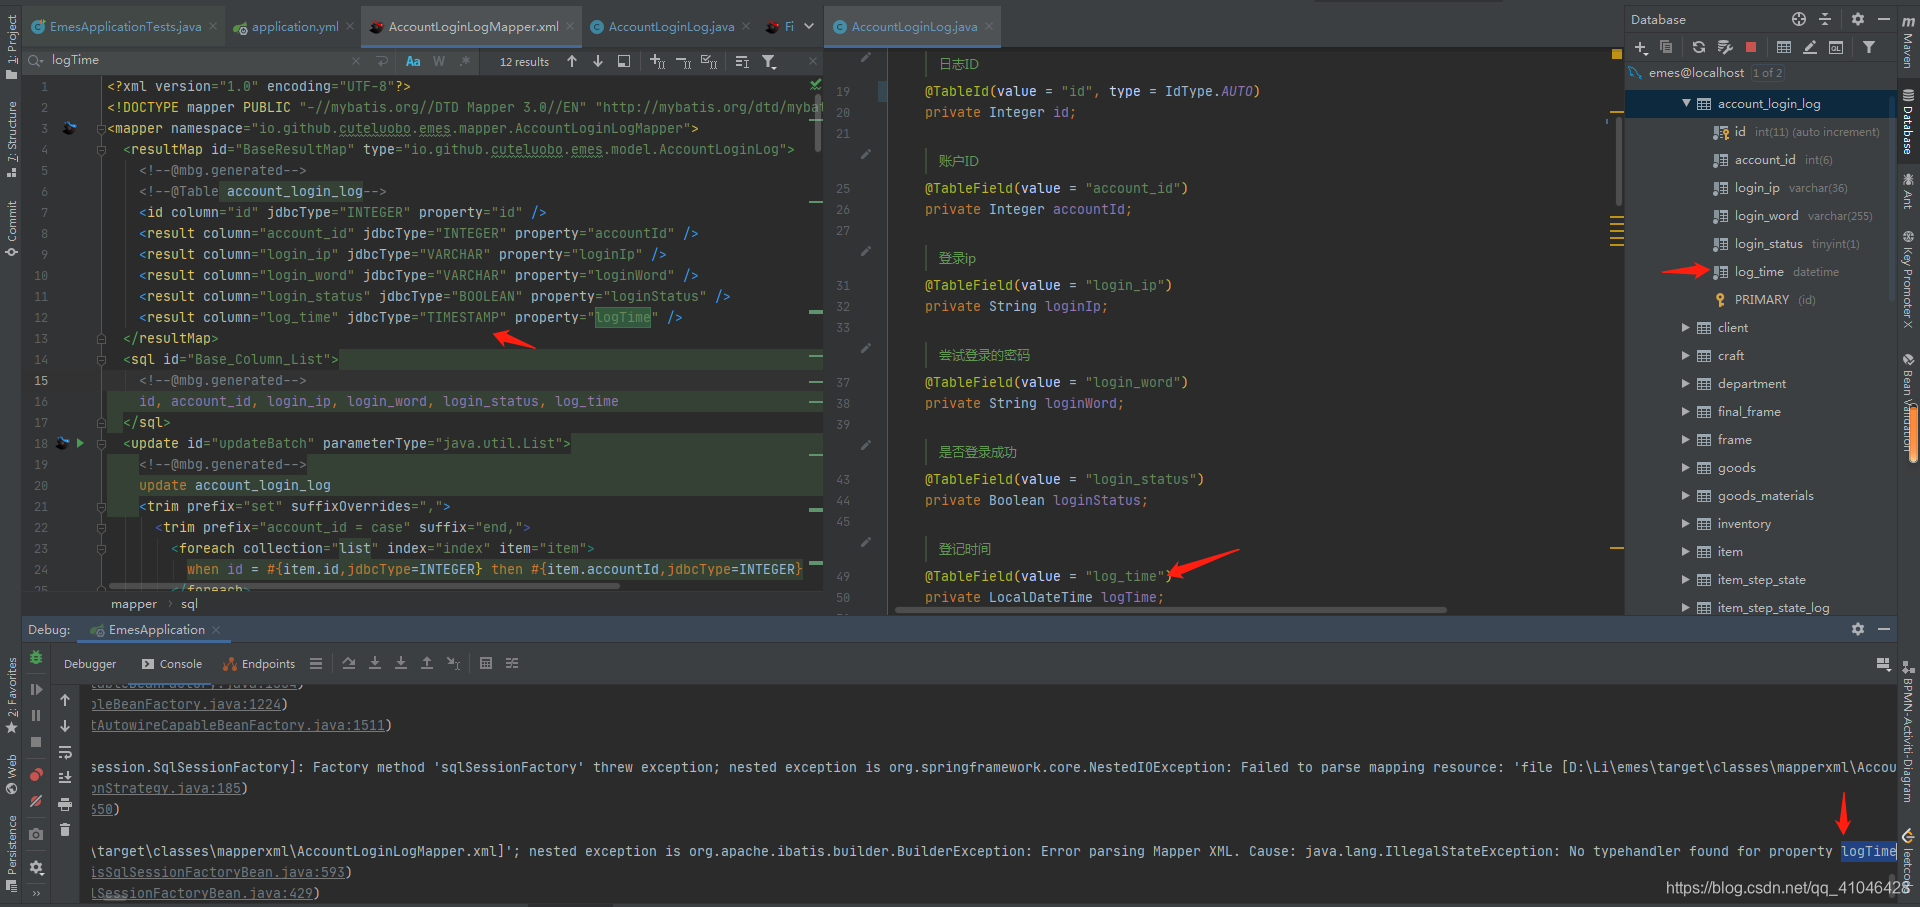Print the console output

(x=65, y=804)
